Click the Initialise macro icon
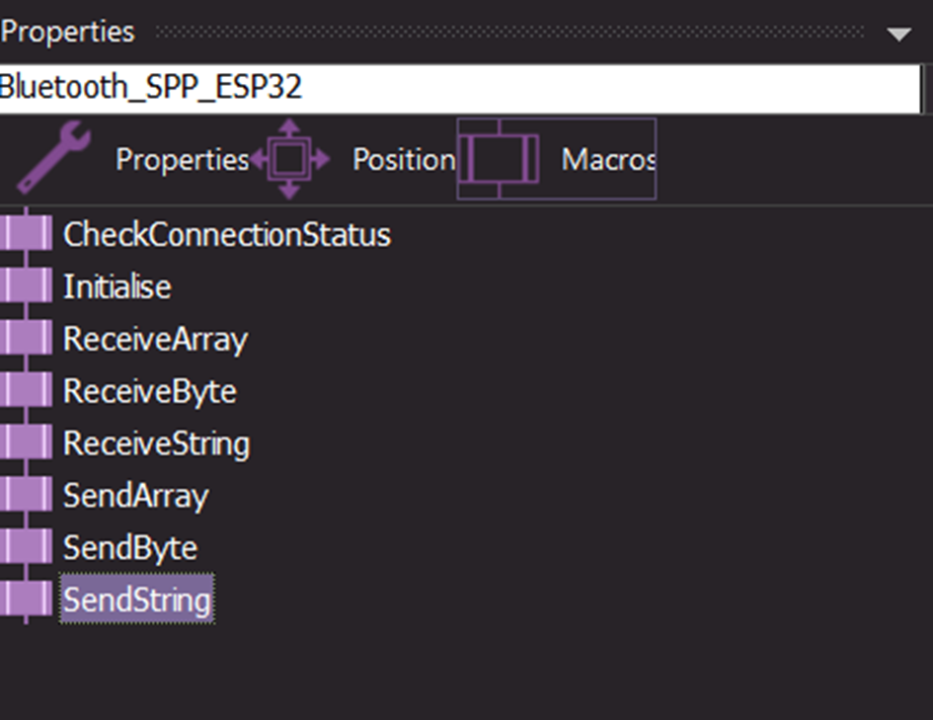Viewport: 933px width, 720px height. click(26, 287)
